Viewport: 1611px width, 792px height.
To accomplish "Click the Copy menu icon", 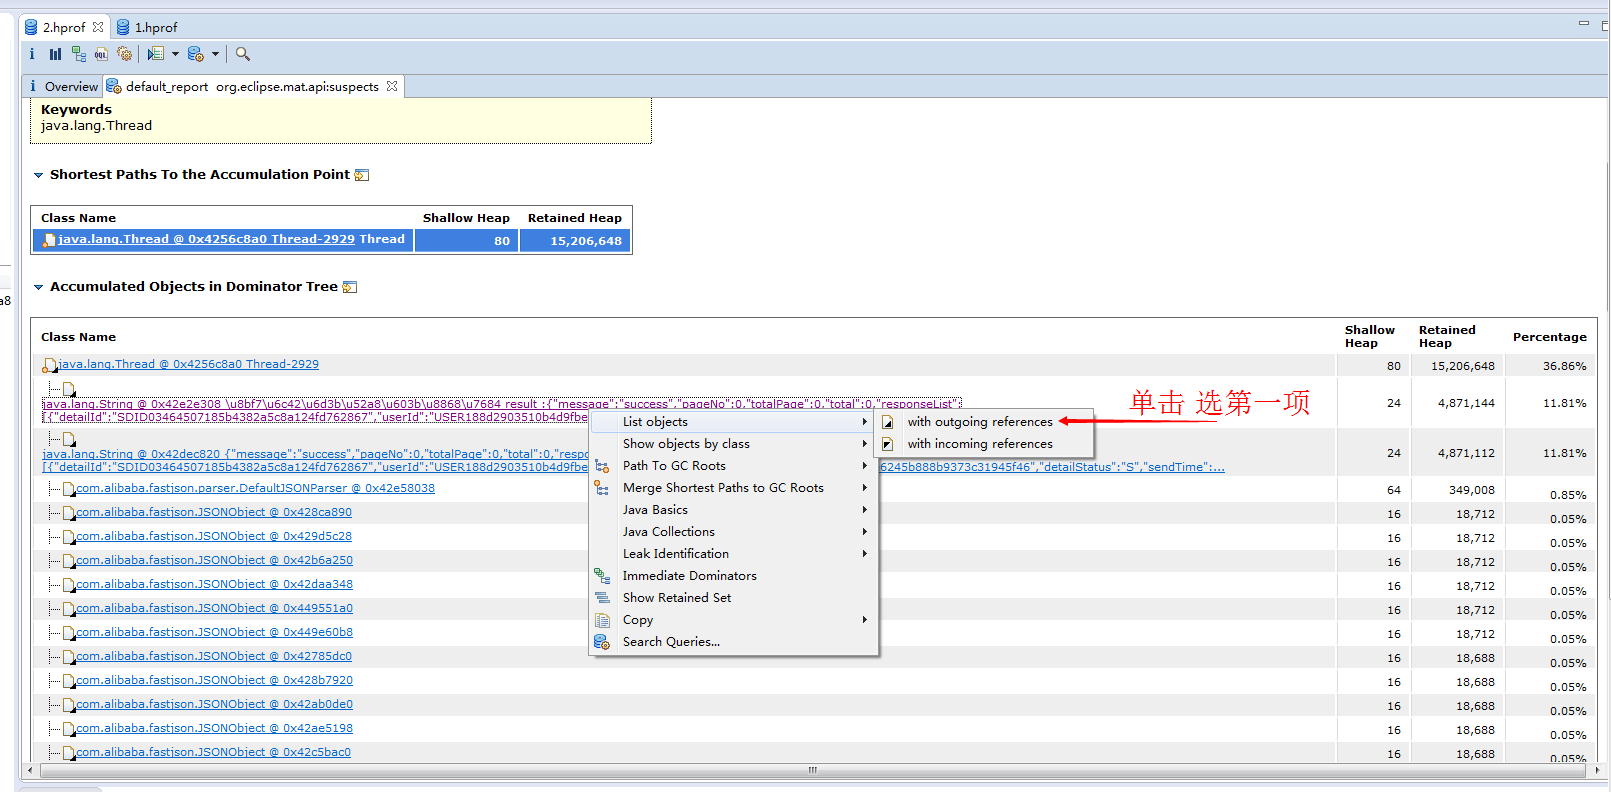I will click(x=602, y=620).
